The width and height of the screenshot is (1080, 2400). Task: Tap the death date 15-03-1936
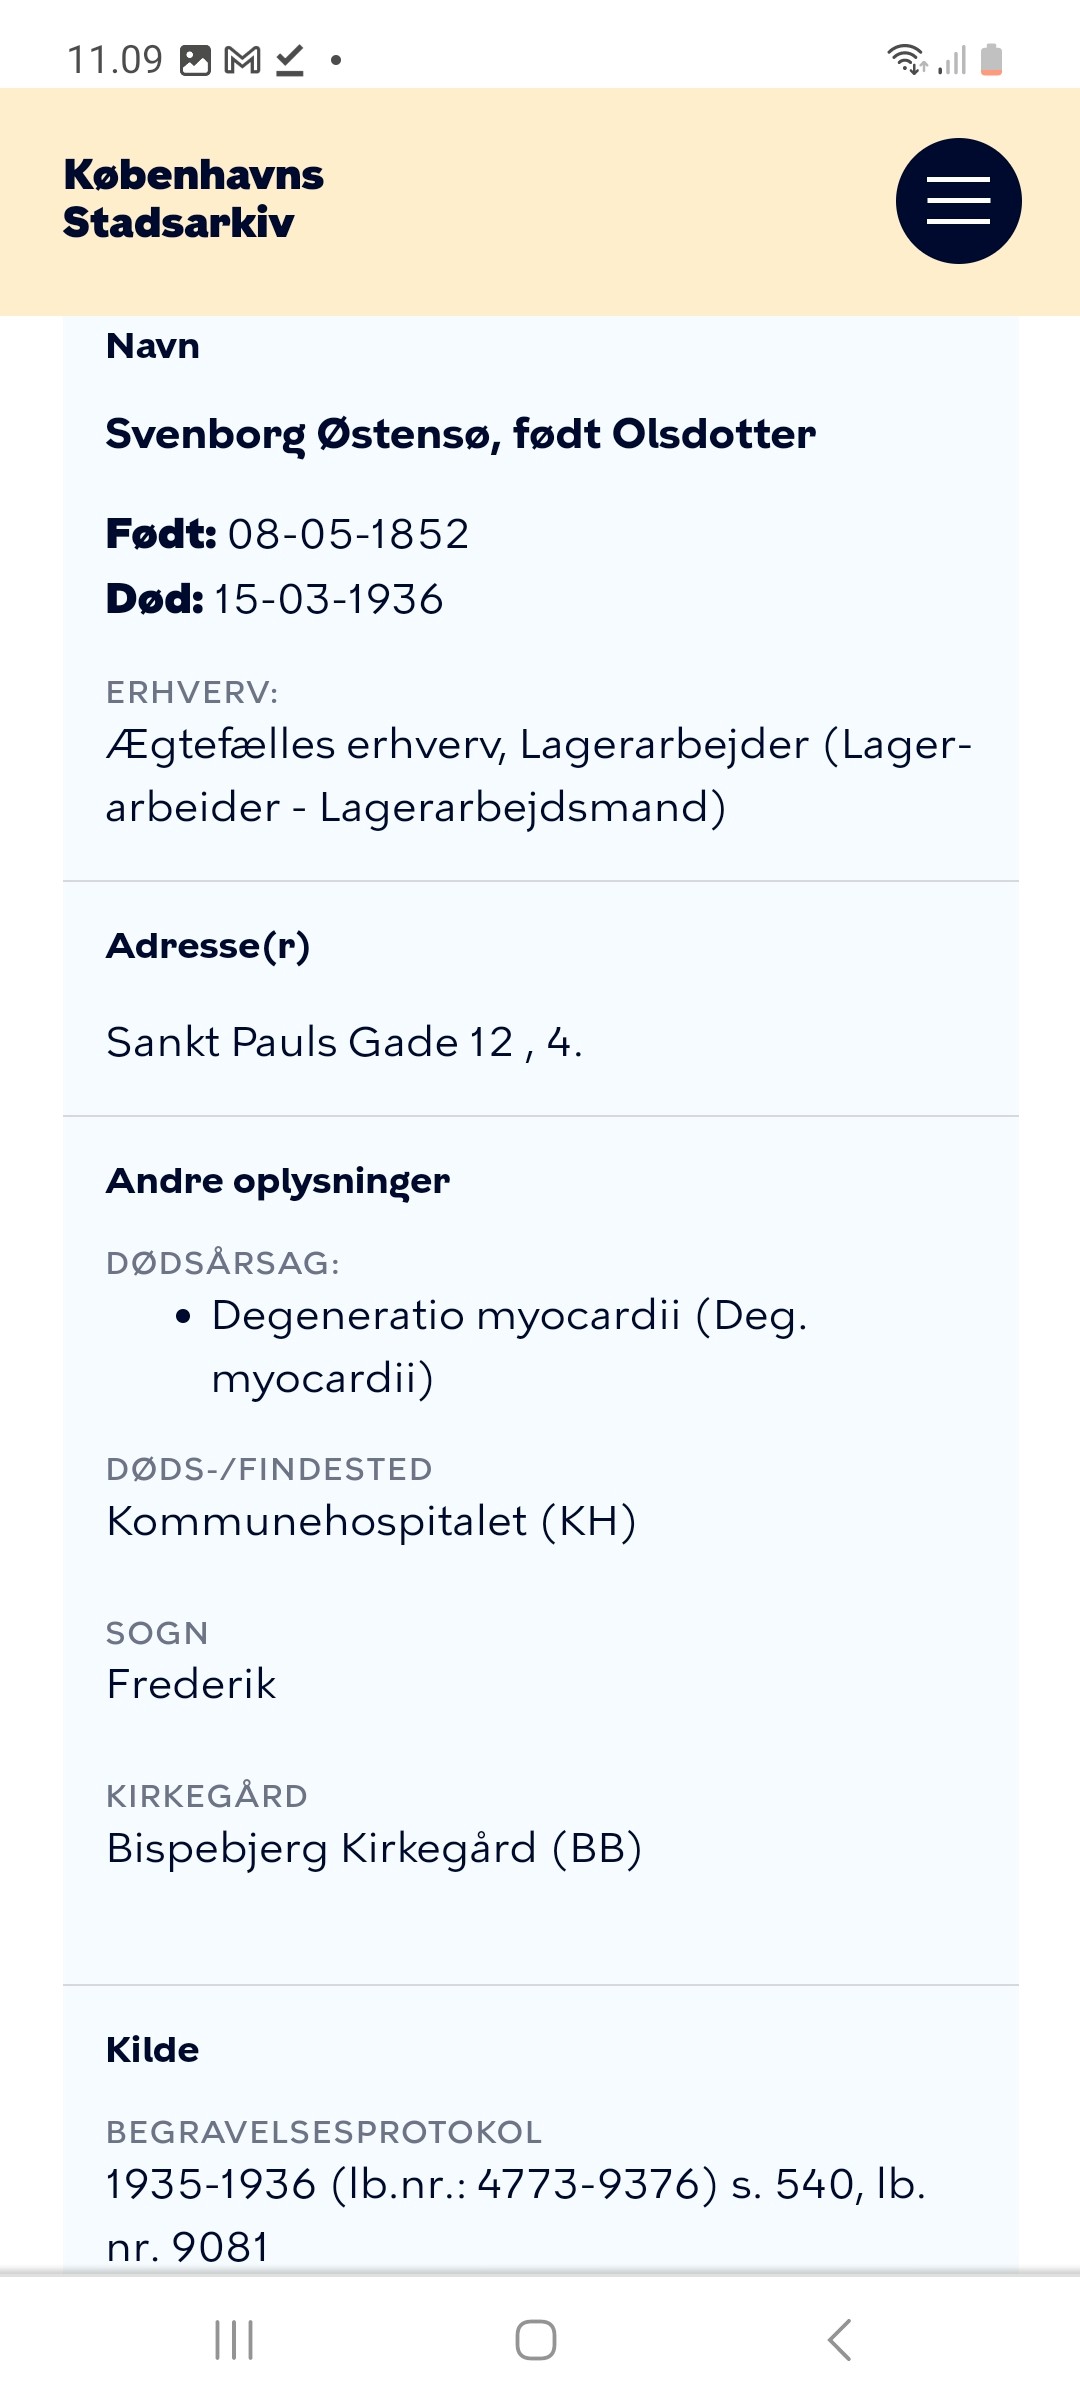pos(328,599)
